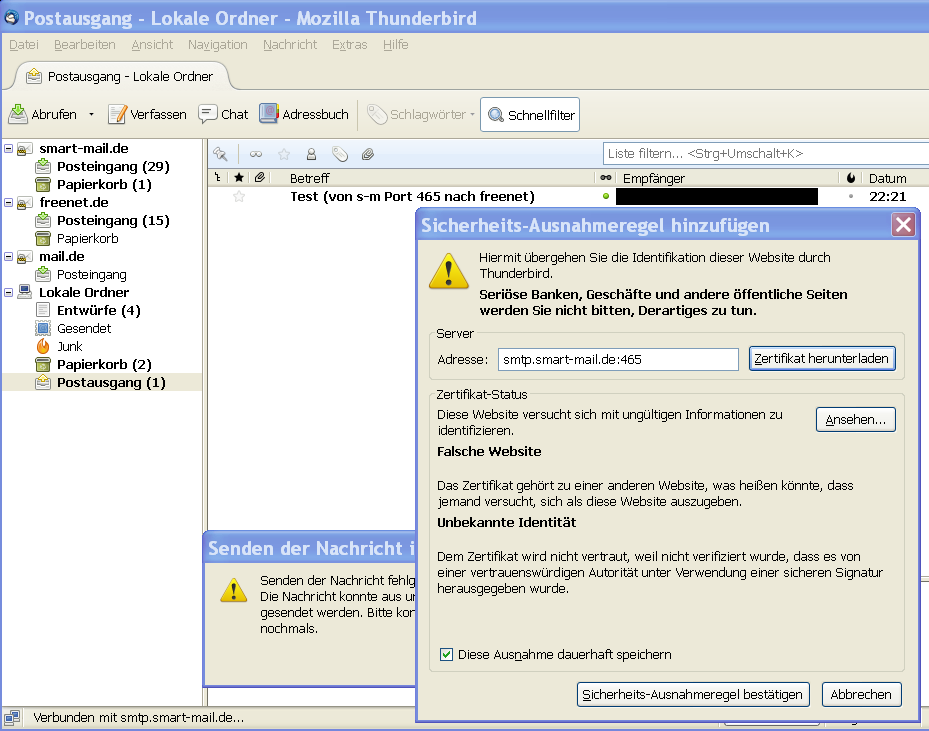Click the Liste filtern search field
The width and height of the screenshot is (929, 731).
(x=765, y=154)
